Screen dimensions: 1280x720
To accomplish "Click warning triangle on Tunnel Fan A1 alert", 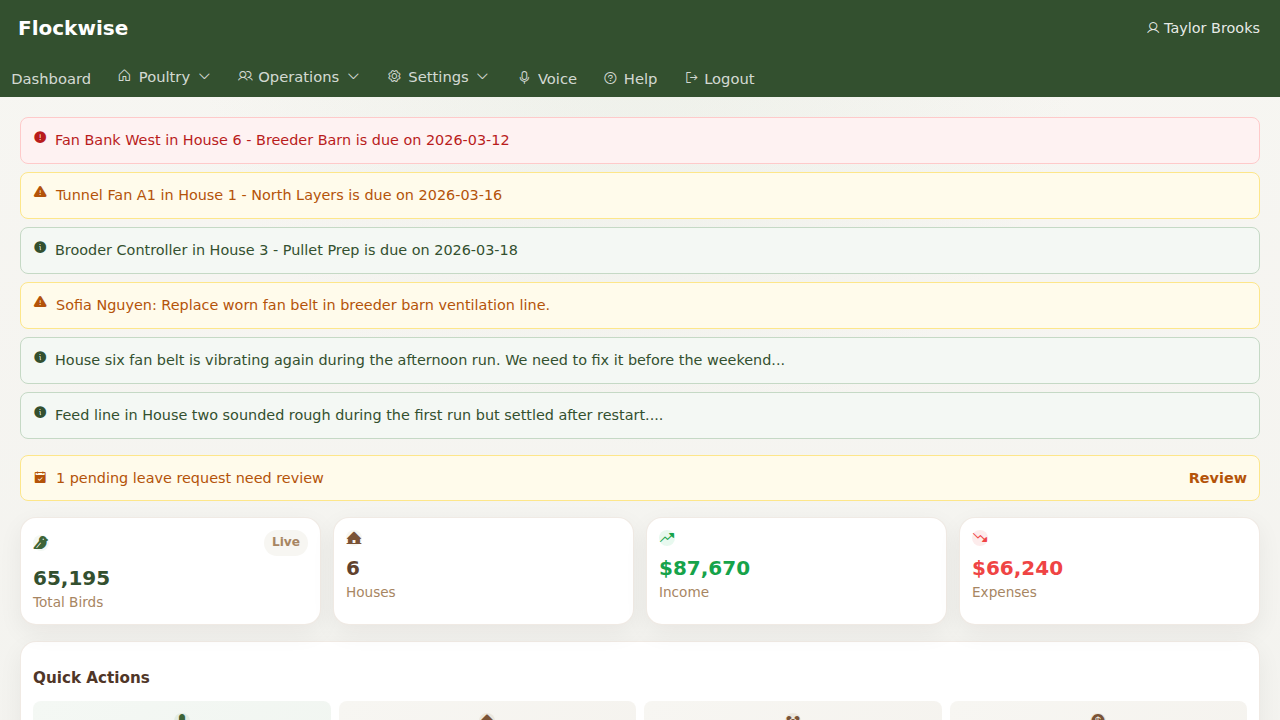I will point(40,192).
